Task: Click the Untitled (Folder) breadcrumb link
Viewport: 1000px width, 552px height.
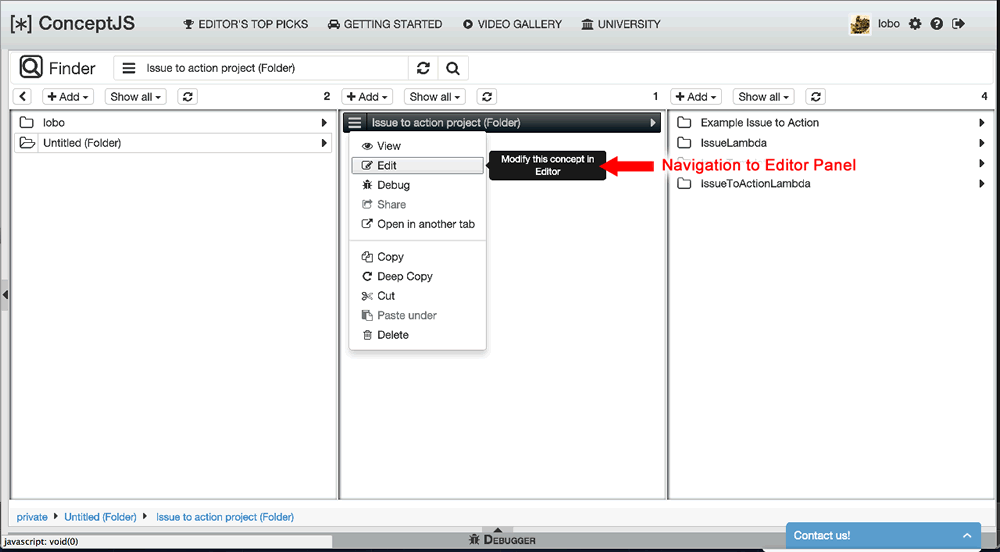Action: tap(100, 517)
